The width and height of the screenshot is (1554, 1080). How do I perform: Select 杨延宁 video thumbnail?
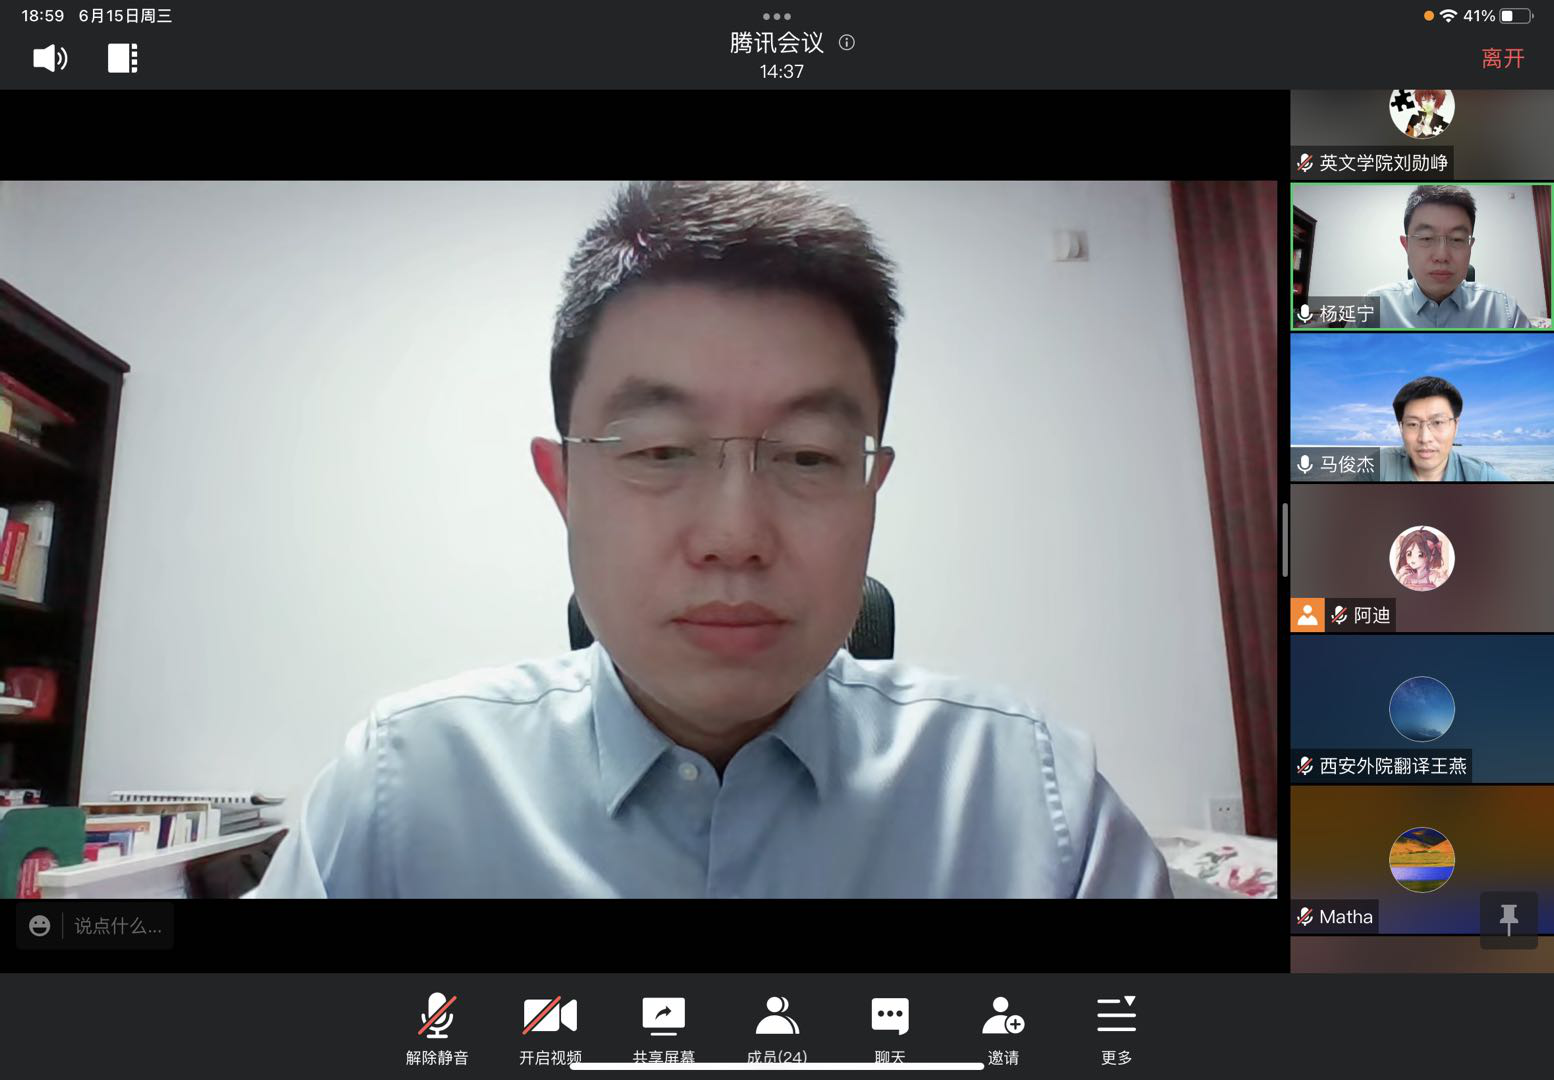coord(1421,257)
